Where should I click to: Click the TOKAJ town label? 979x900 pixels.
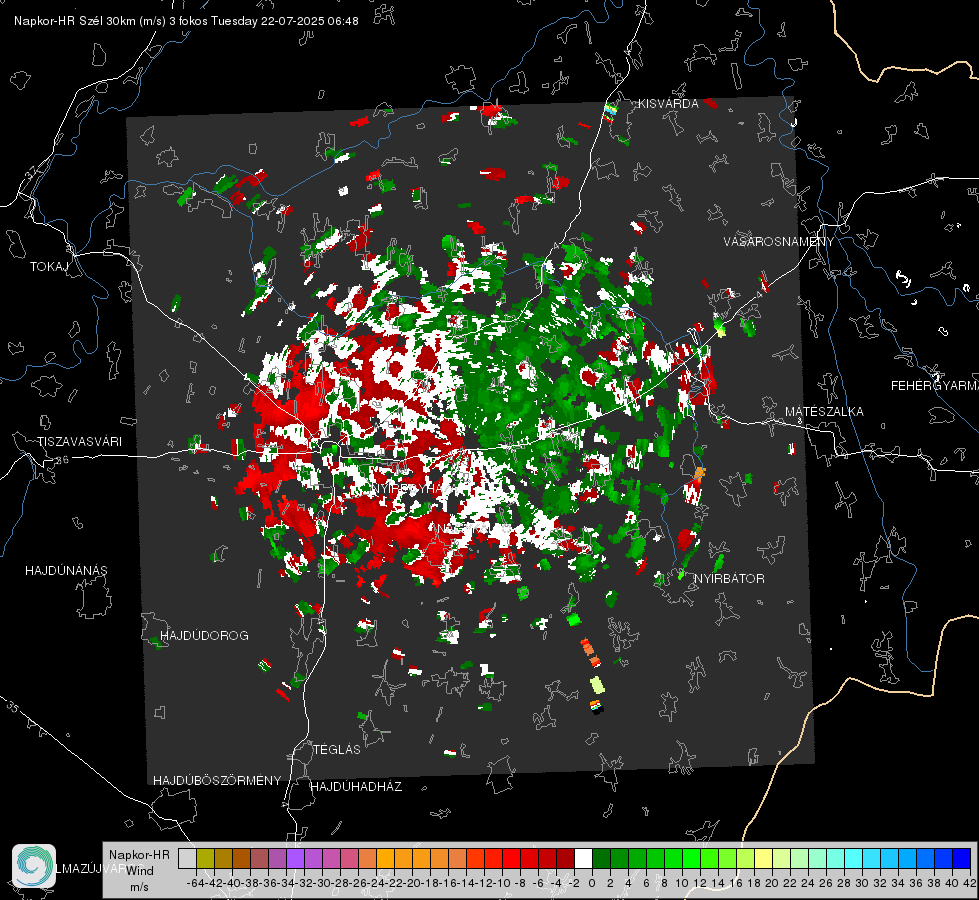click(x=49, y=267)
